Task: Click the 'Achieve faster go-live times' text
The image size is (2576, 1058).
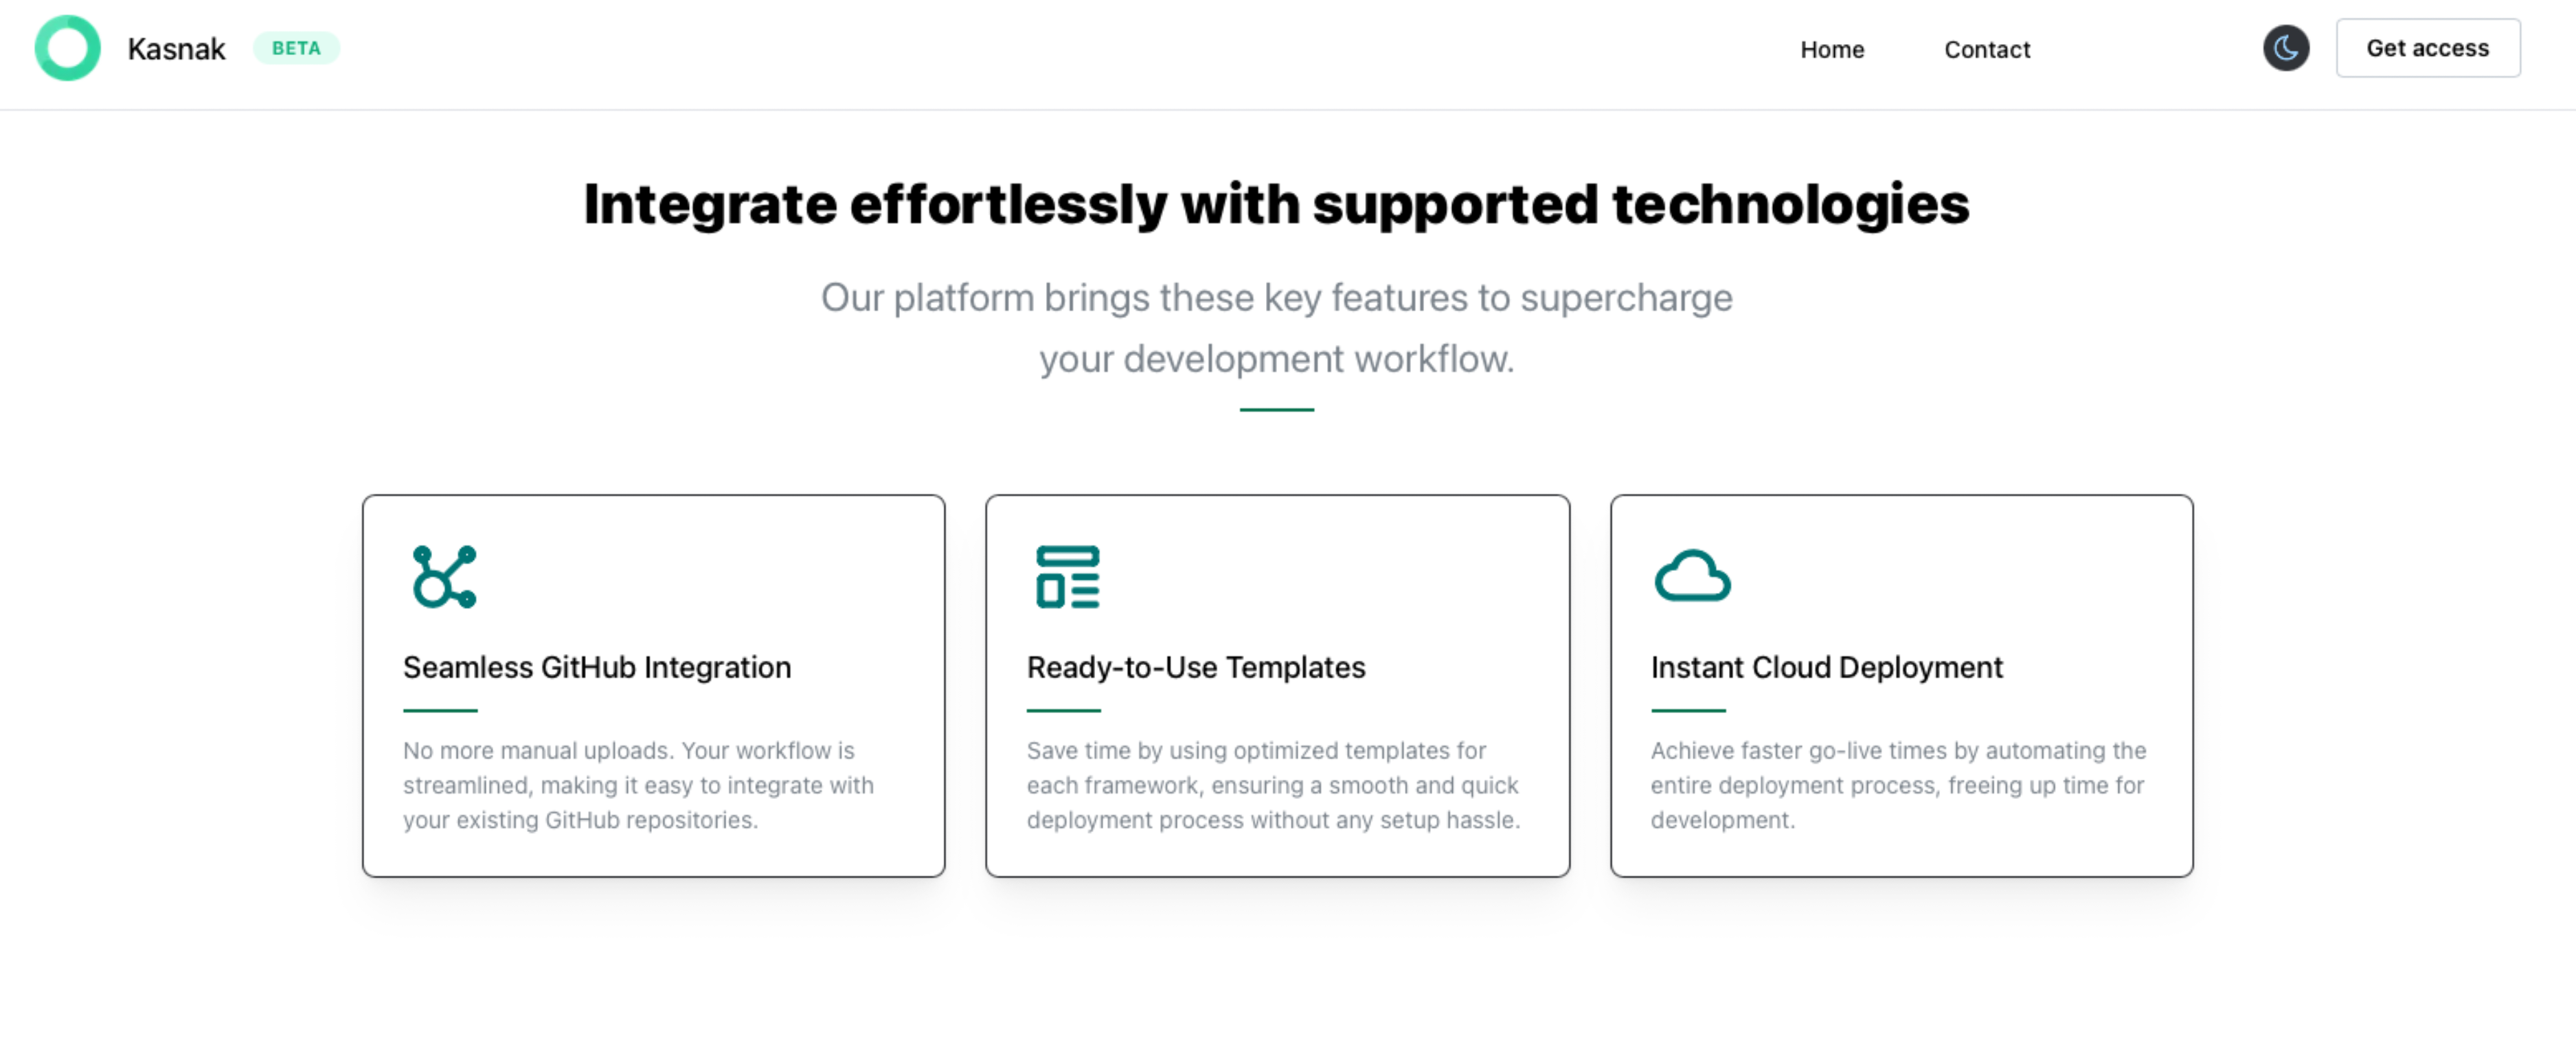Action: click(x=1899, y=785)
